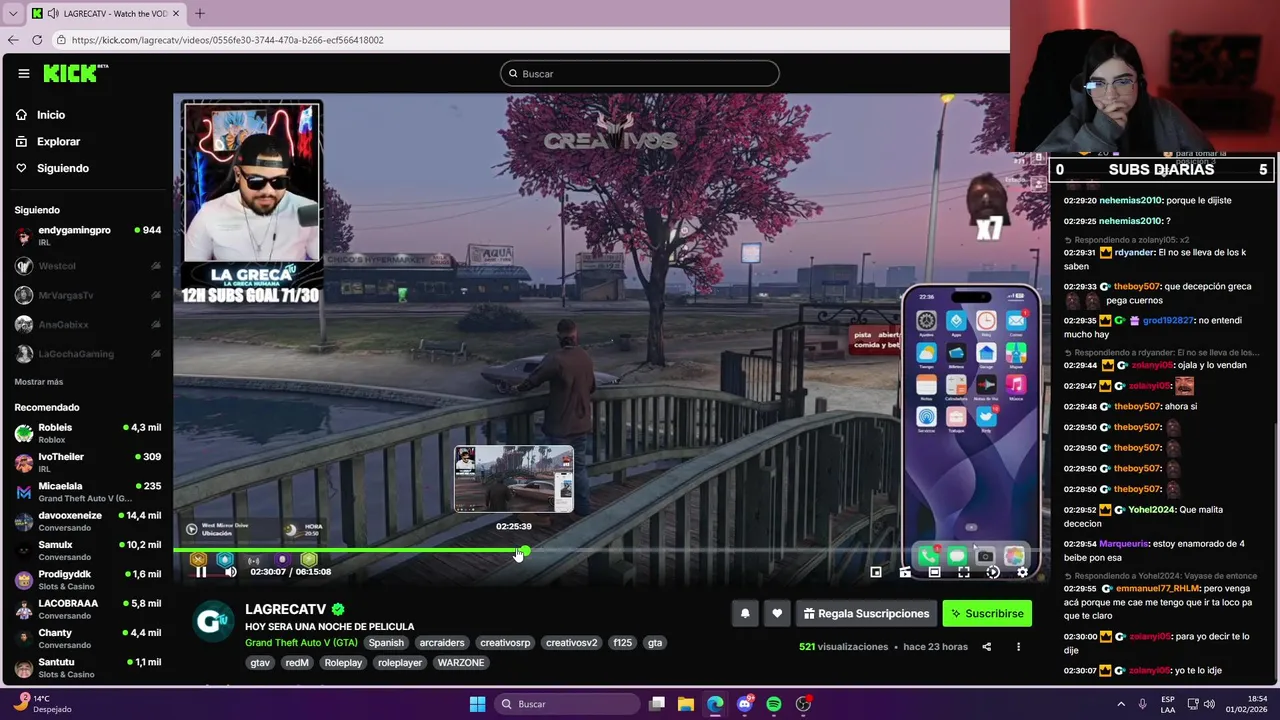Share the video via share icon
The width and height of the screenshot is (1280, 720).
986,647
